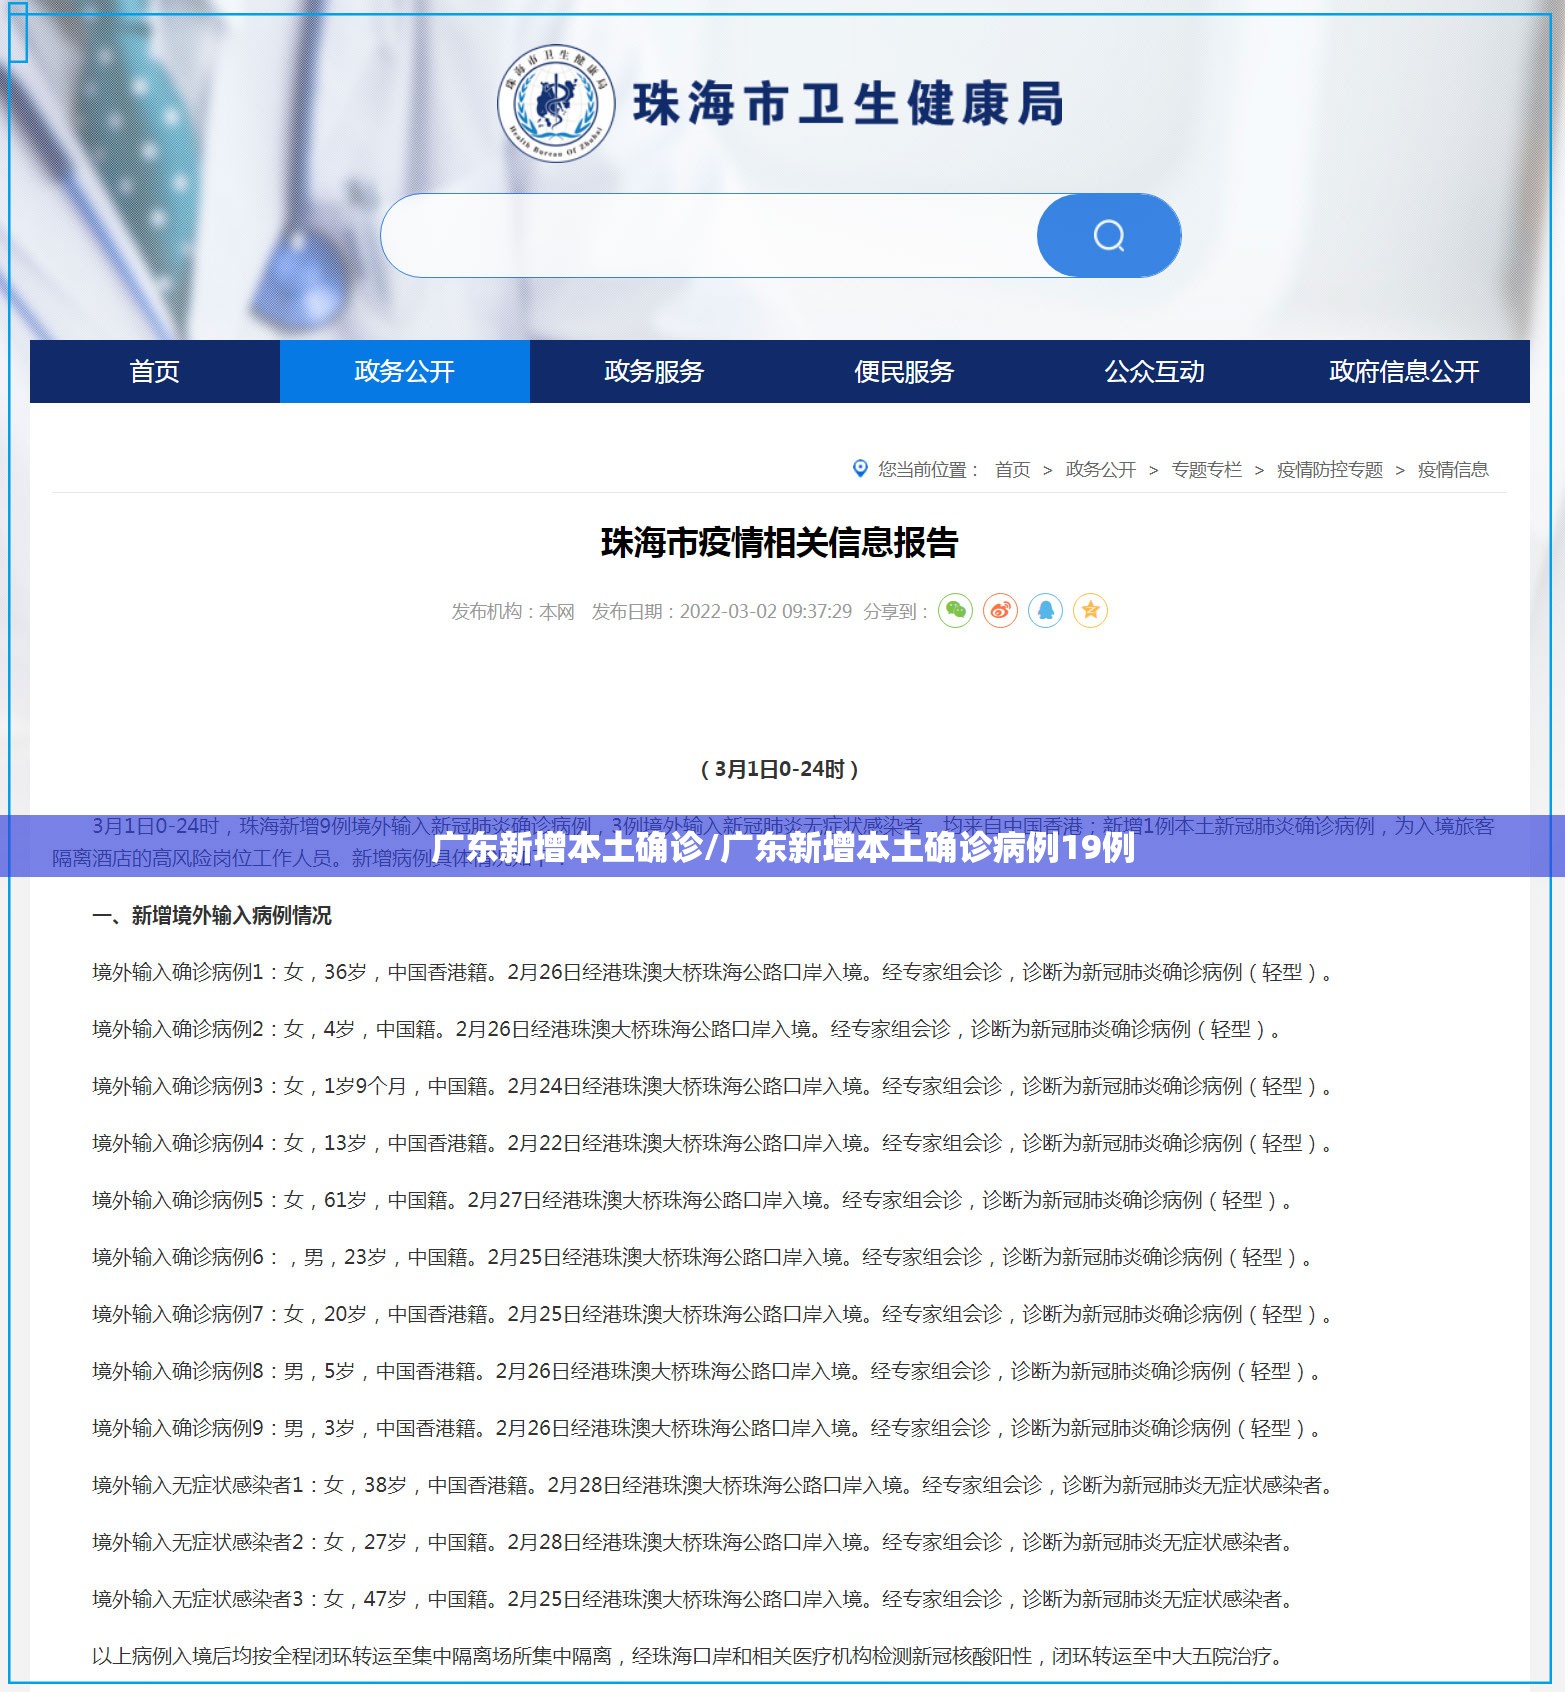This screenshot has width=1565, height=1692.
Task: Share article via Weibo icon
Action: (x=1000, y=610)
